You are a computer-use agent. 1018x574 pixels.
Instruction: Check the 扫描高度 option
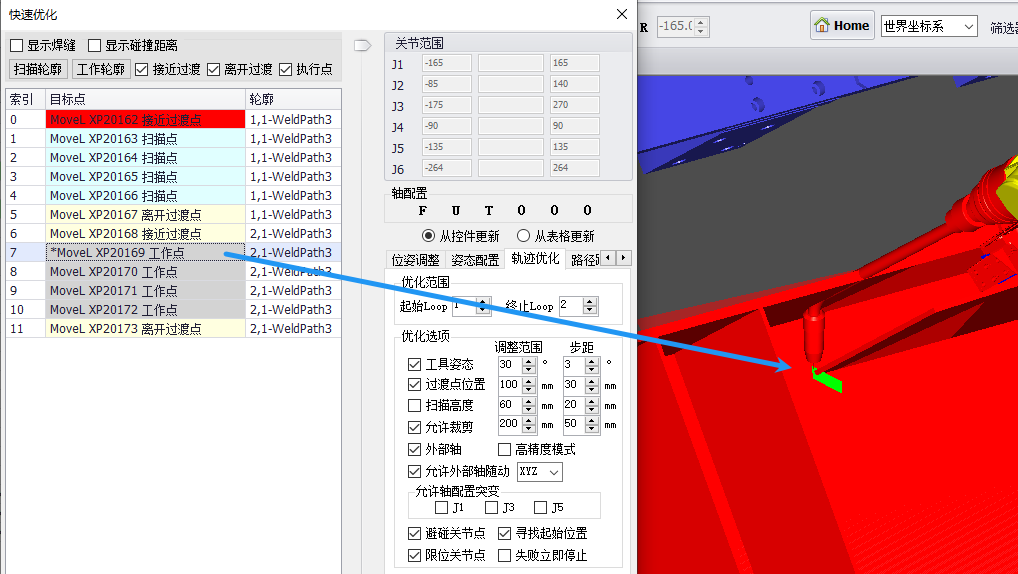click(x=415, y=406)
